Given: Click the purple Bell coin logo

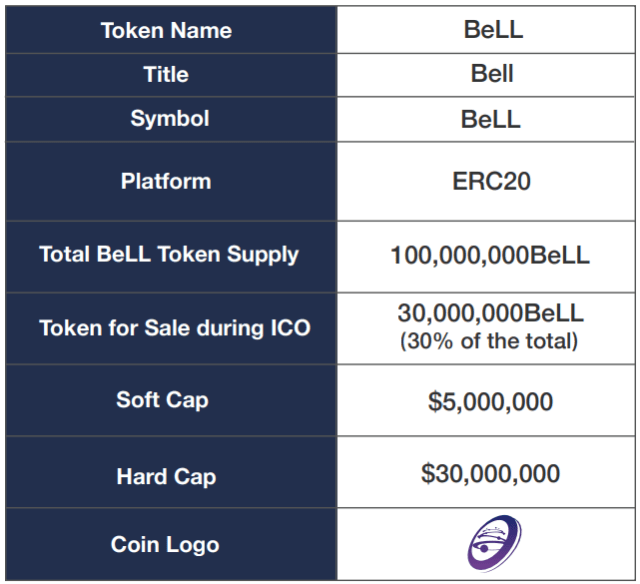Looking at the screenshot, I should 494,543.
